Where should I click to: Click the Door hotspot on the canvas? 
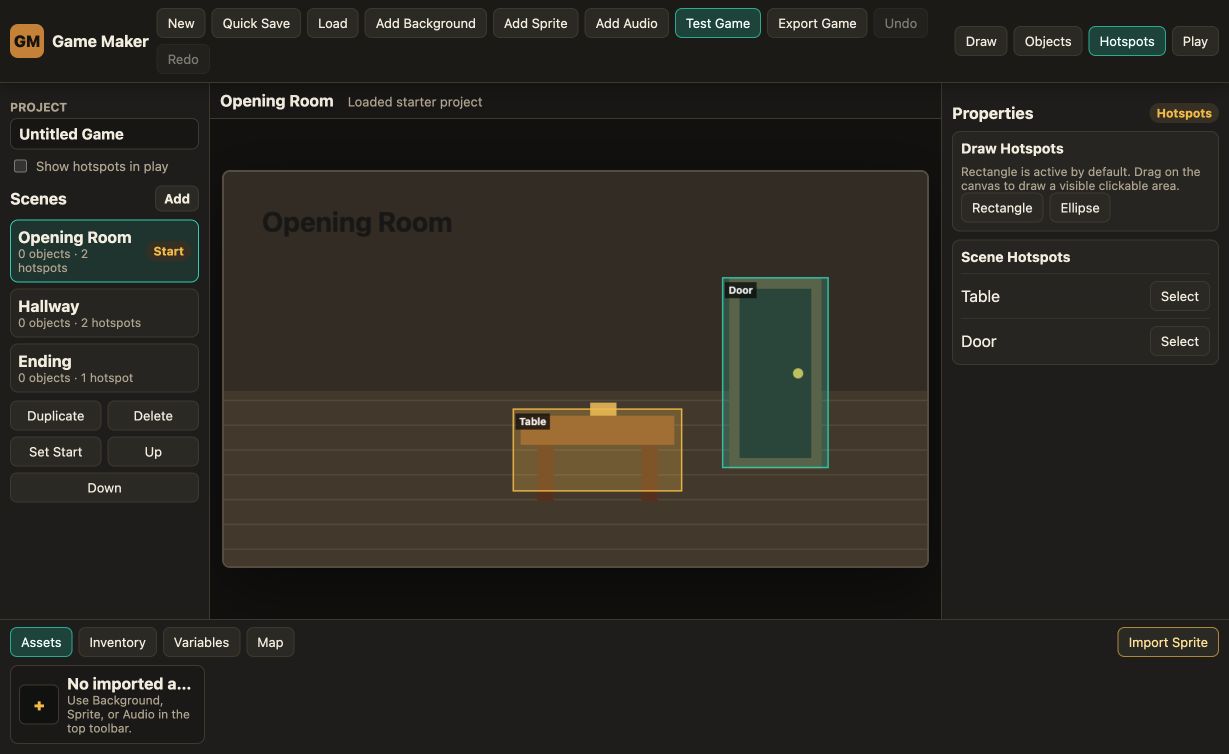click(775, 372)
